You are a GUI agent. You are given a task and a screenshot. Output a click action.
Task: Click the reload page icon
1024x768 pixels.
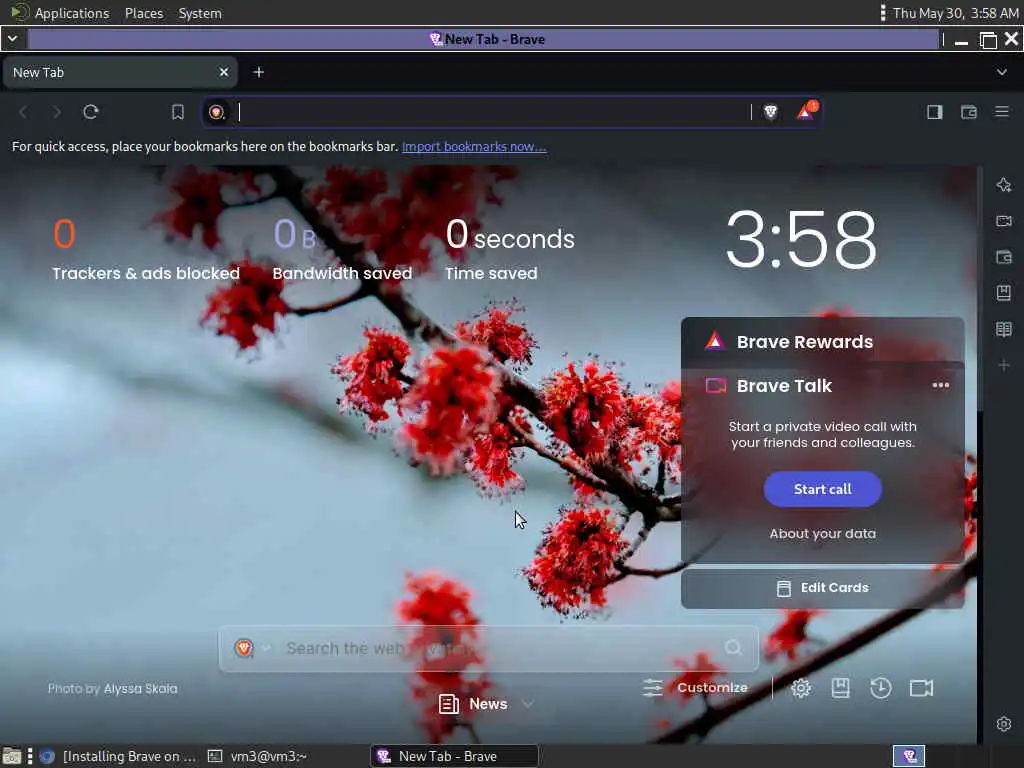coord(91,112)
